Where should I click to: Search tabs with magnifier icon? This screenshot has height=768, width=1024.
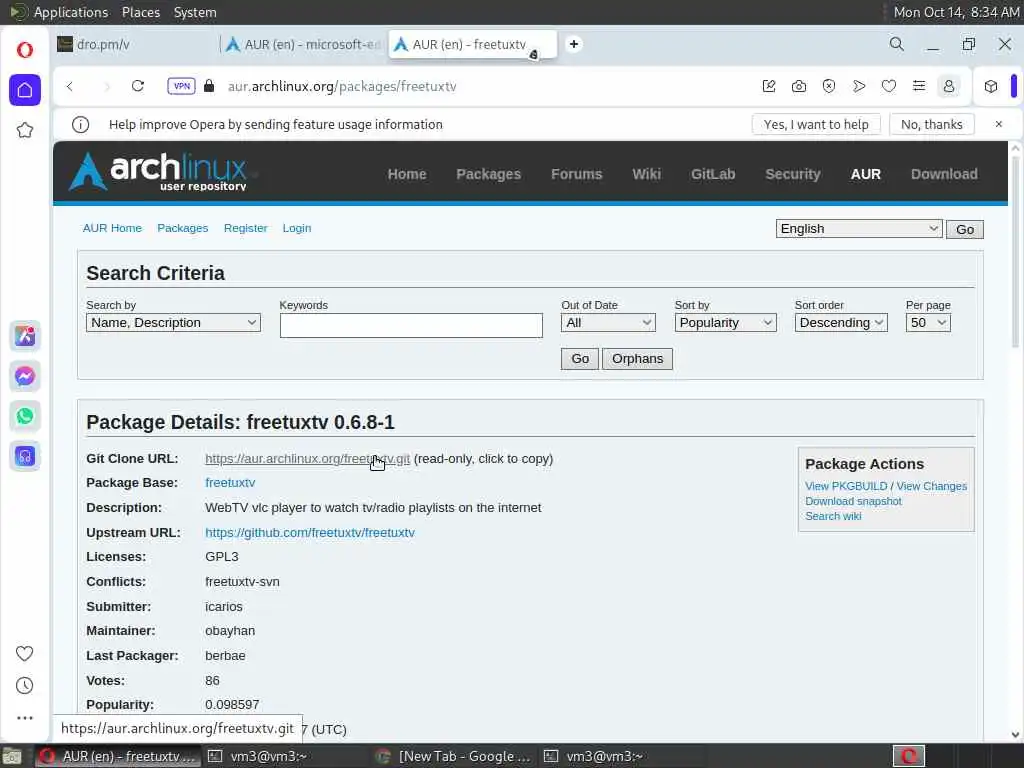click(897, 44)
